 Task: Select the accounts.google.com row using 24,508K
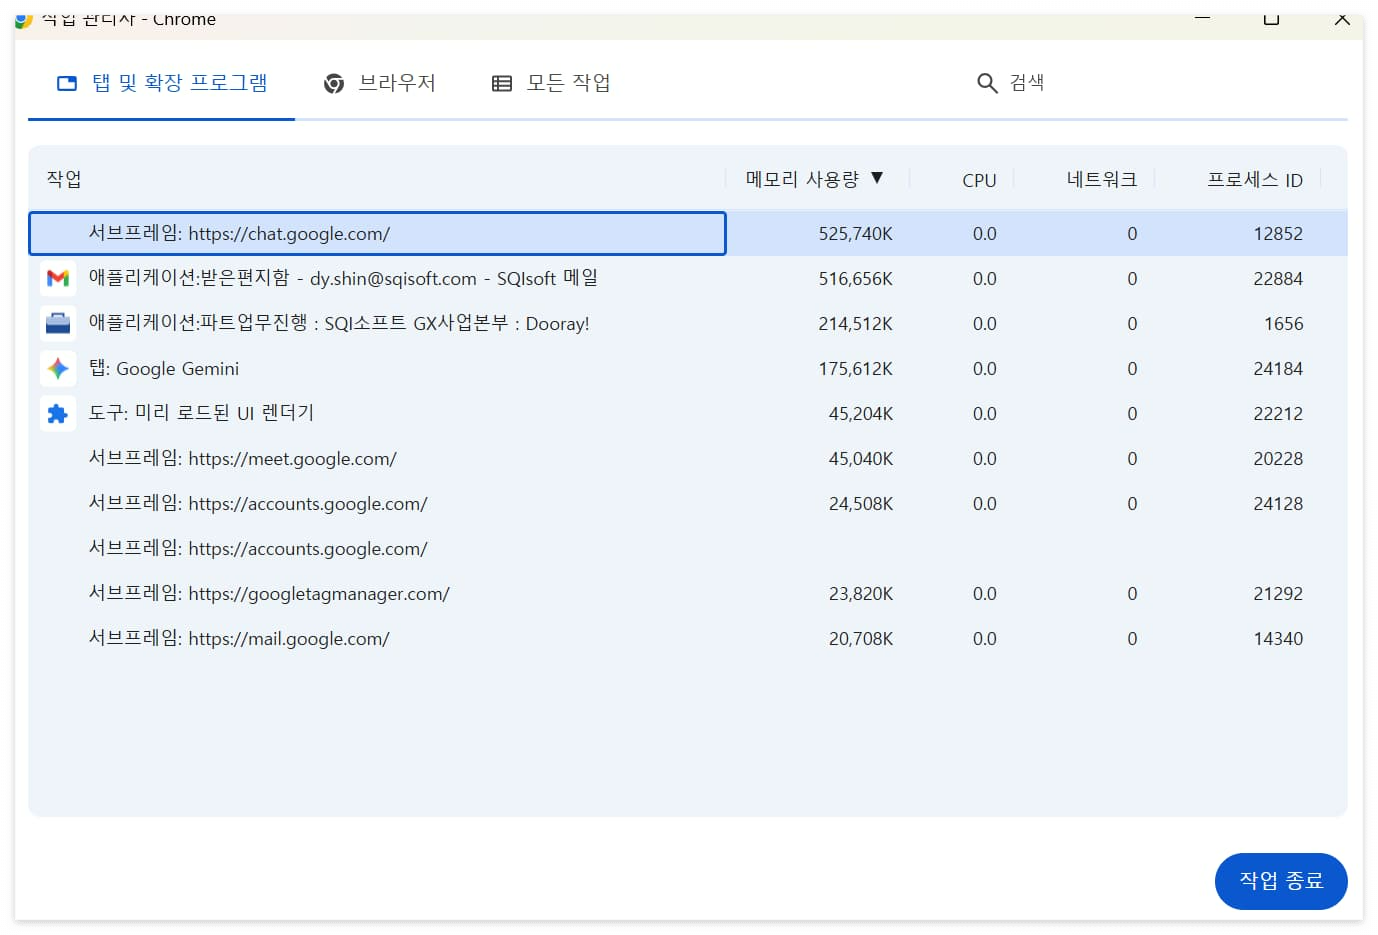point(688,503)
